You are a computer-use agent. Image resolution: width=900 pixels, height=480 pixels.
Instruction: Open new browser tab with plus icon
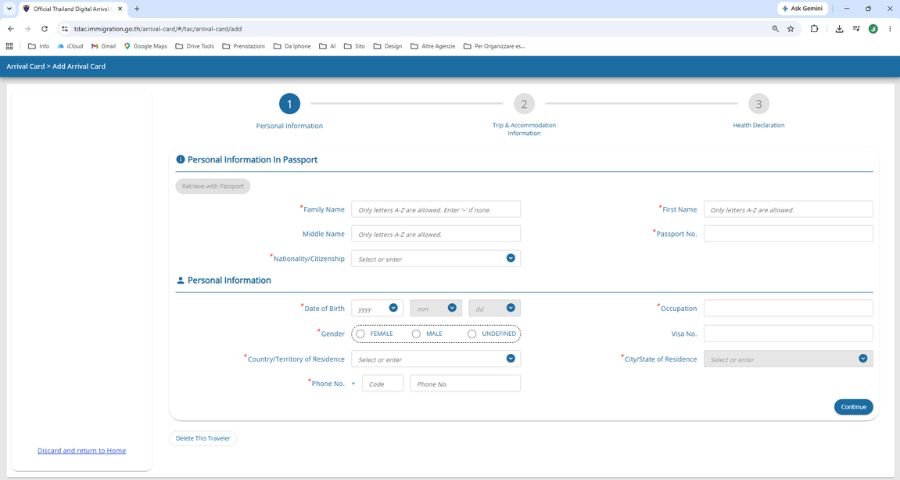tap(137, 9)
